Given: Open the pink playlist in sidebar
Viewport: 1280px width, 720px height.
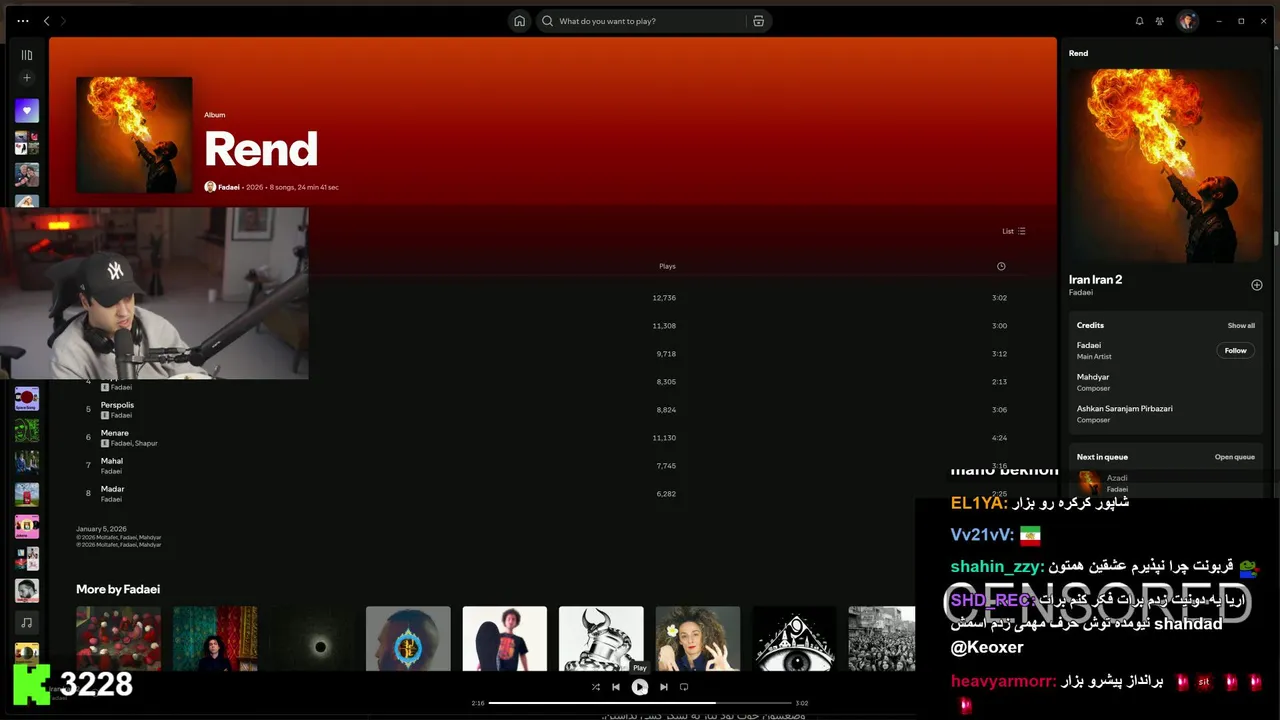Looking at the screenshot, I should pos(27,526).
